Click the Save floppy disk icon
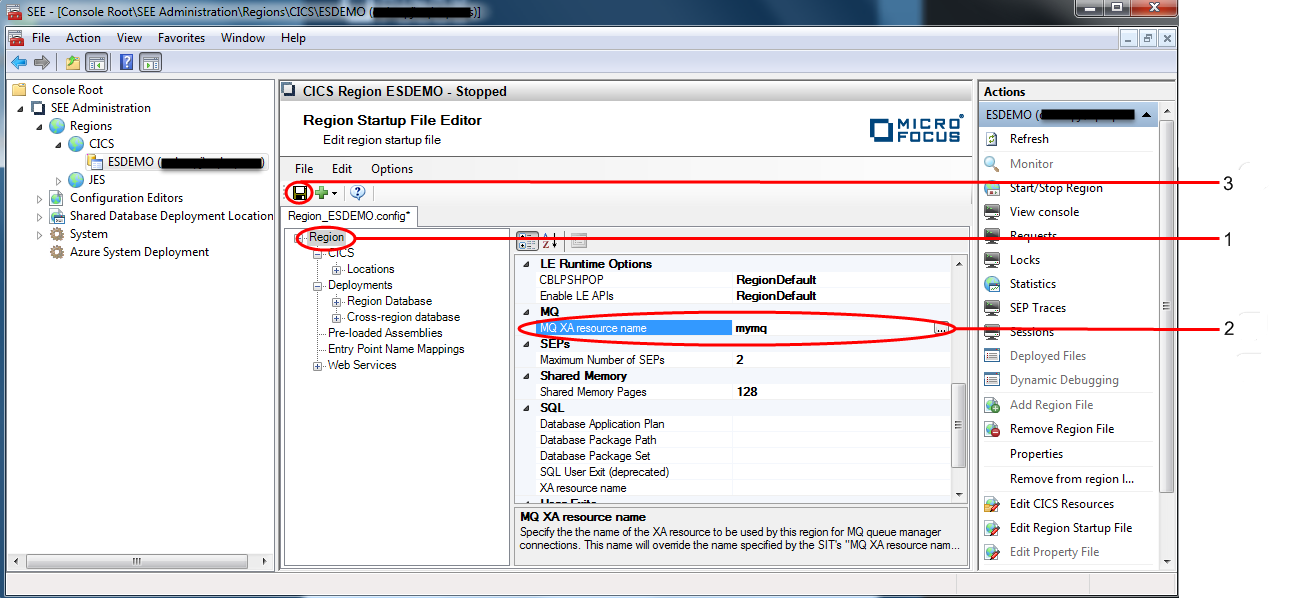1289x598 pixels. pos(299,193)
